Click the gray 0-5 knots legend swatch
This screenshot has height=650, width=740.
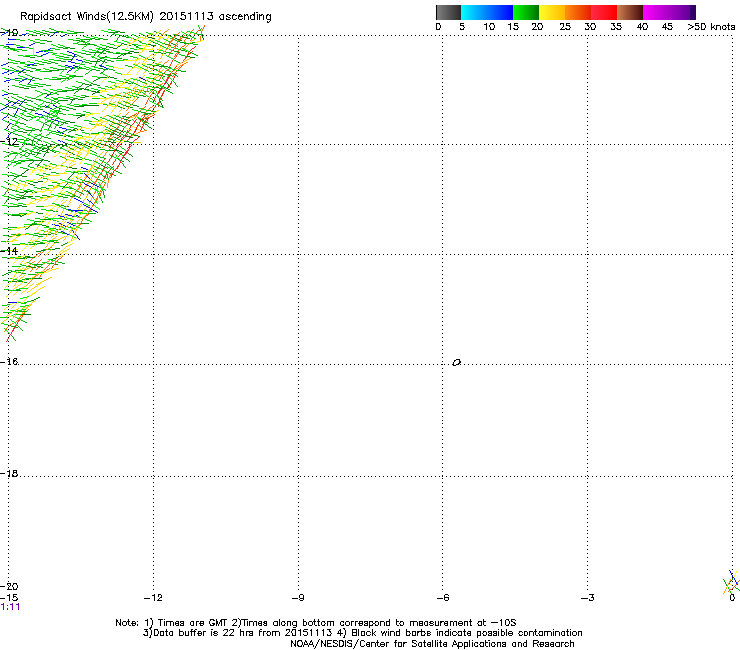coord(448,12)
